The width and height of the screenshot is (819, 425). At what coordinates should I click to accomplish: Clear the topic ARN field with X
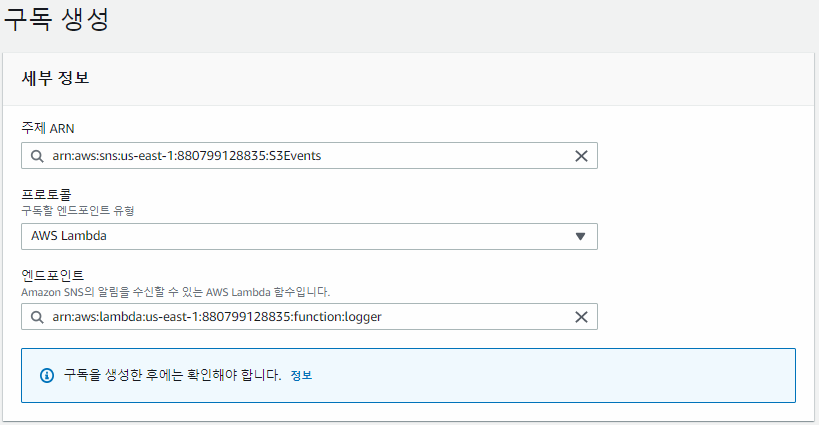click(581, 156)
